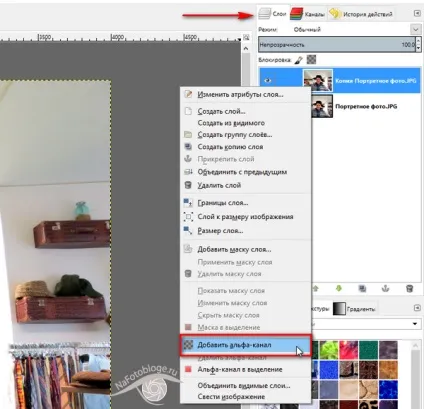Click the Копия Портретное фото.JPG layer name
Screen dimensions: 424x409
click(376, 81)
